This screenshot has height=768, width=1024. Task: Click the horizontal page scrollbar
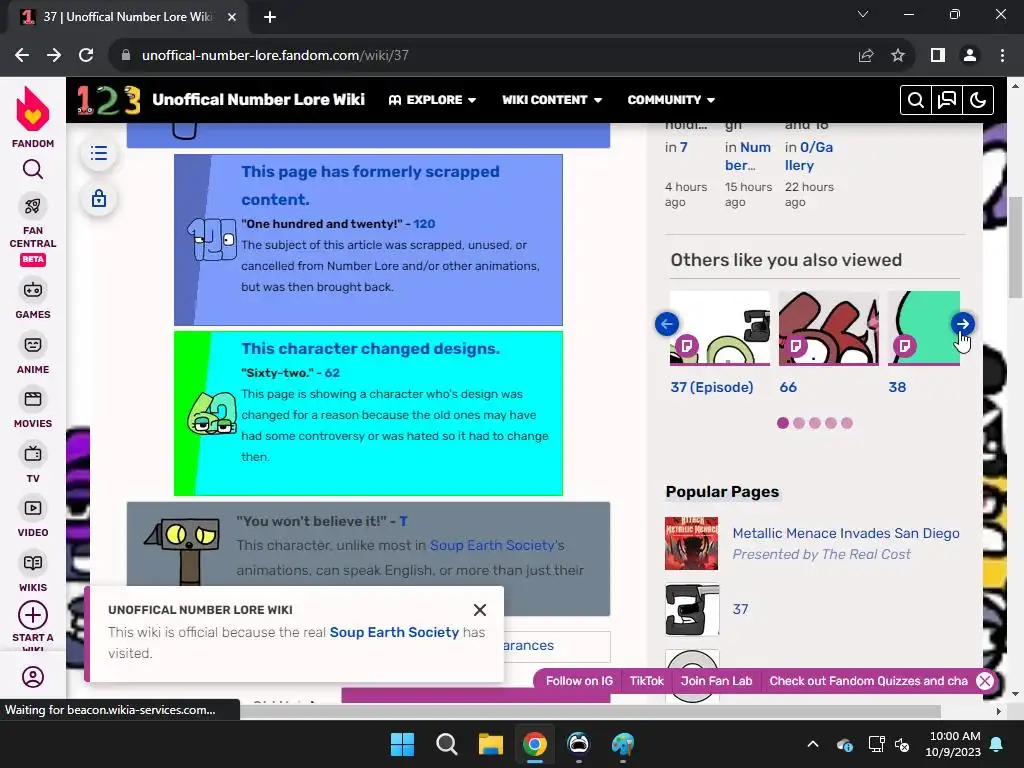pos(590,711)
